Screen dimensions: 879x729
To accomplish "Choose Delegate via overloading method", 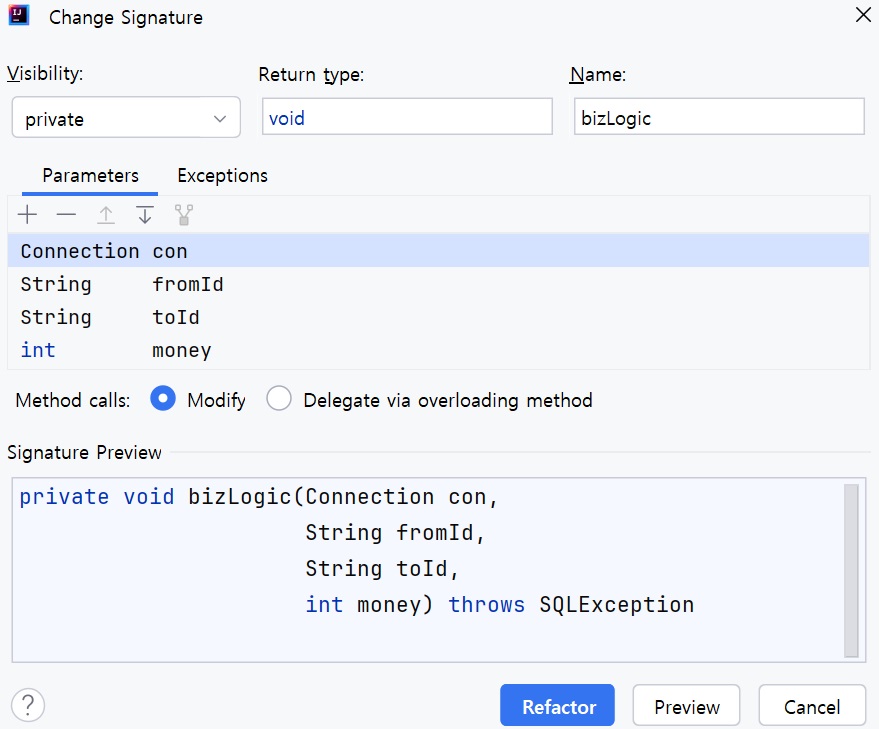I will (279, 400).
